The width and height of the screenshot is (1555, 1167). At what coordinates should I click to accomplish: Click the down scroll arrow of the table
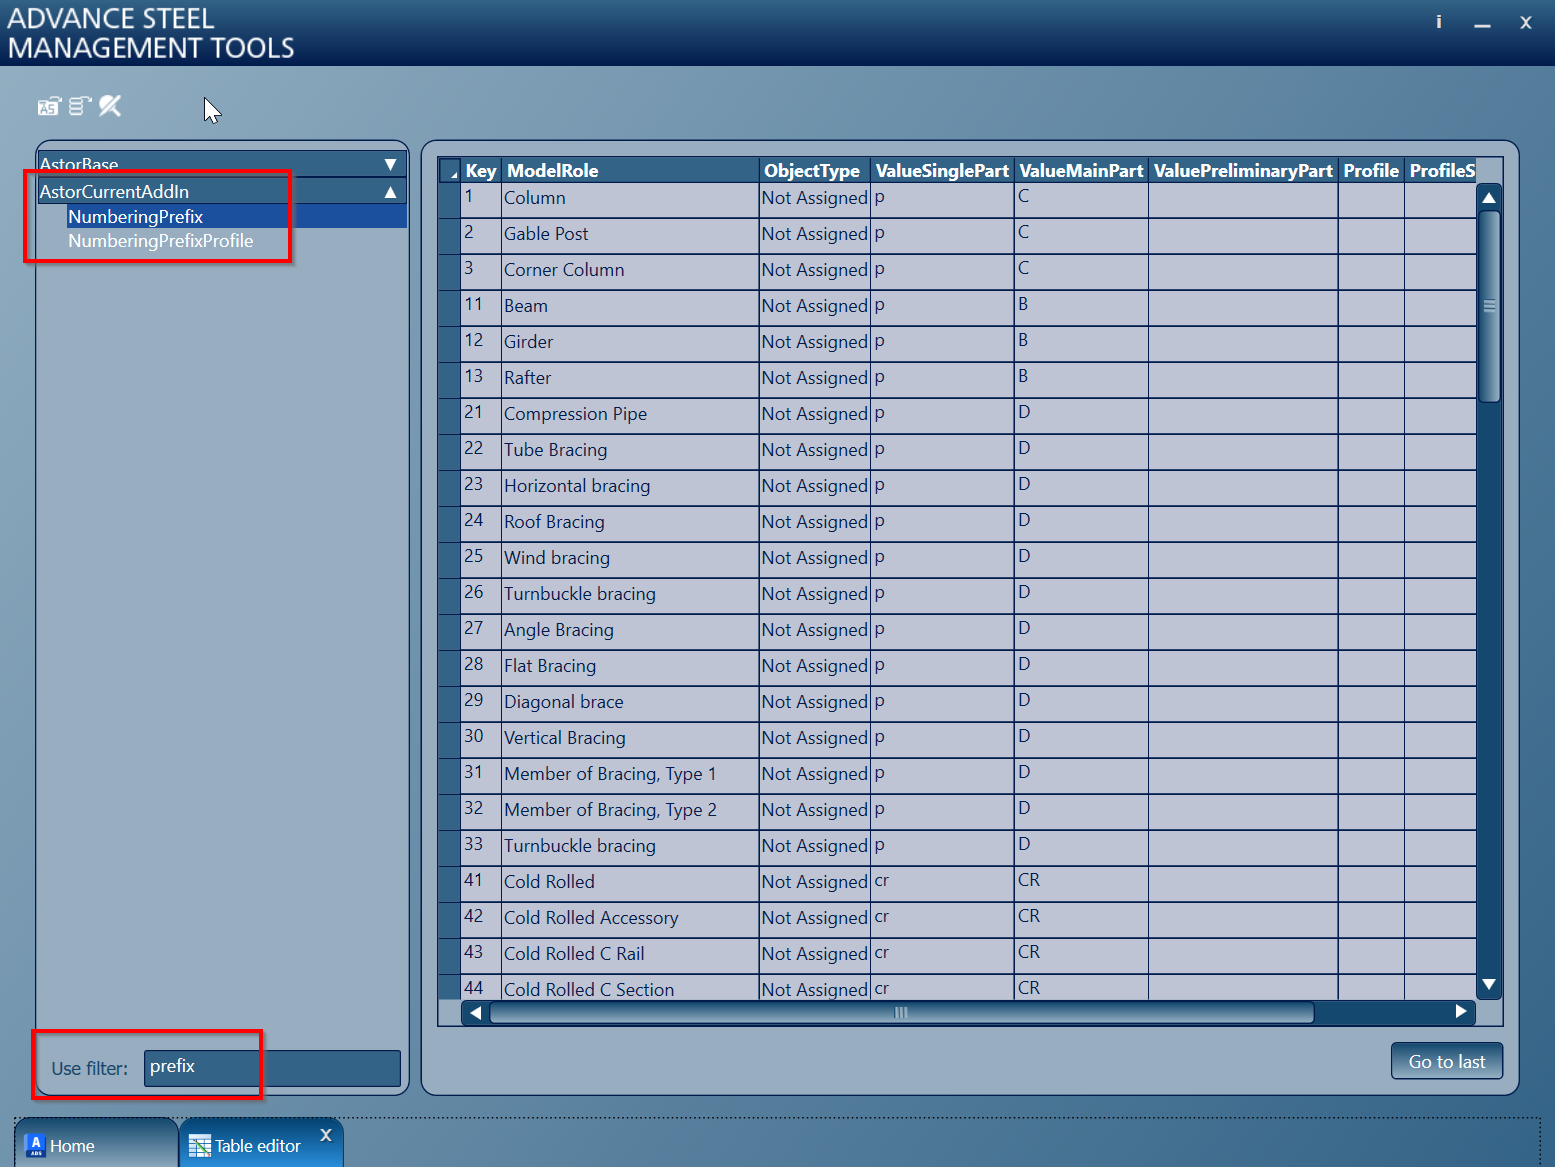tap(1489, 986)
